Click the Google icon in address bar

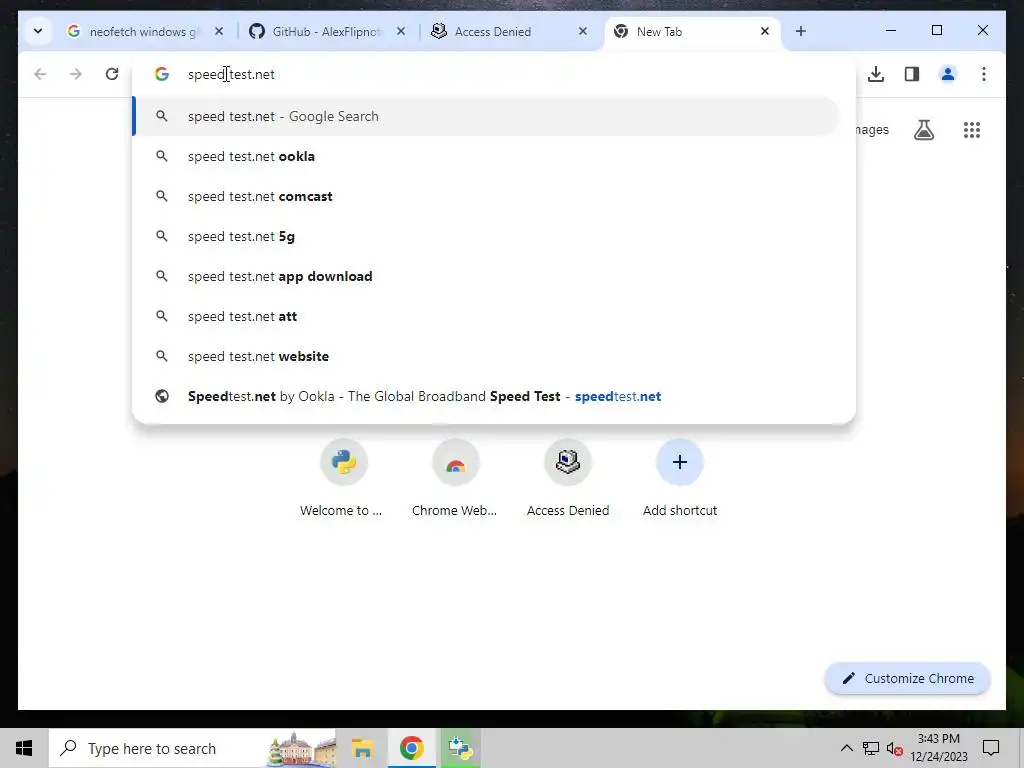(x=162, y=74)
